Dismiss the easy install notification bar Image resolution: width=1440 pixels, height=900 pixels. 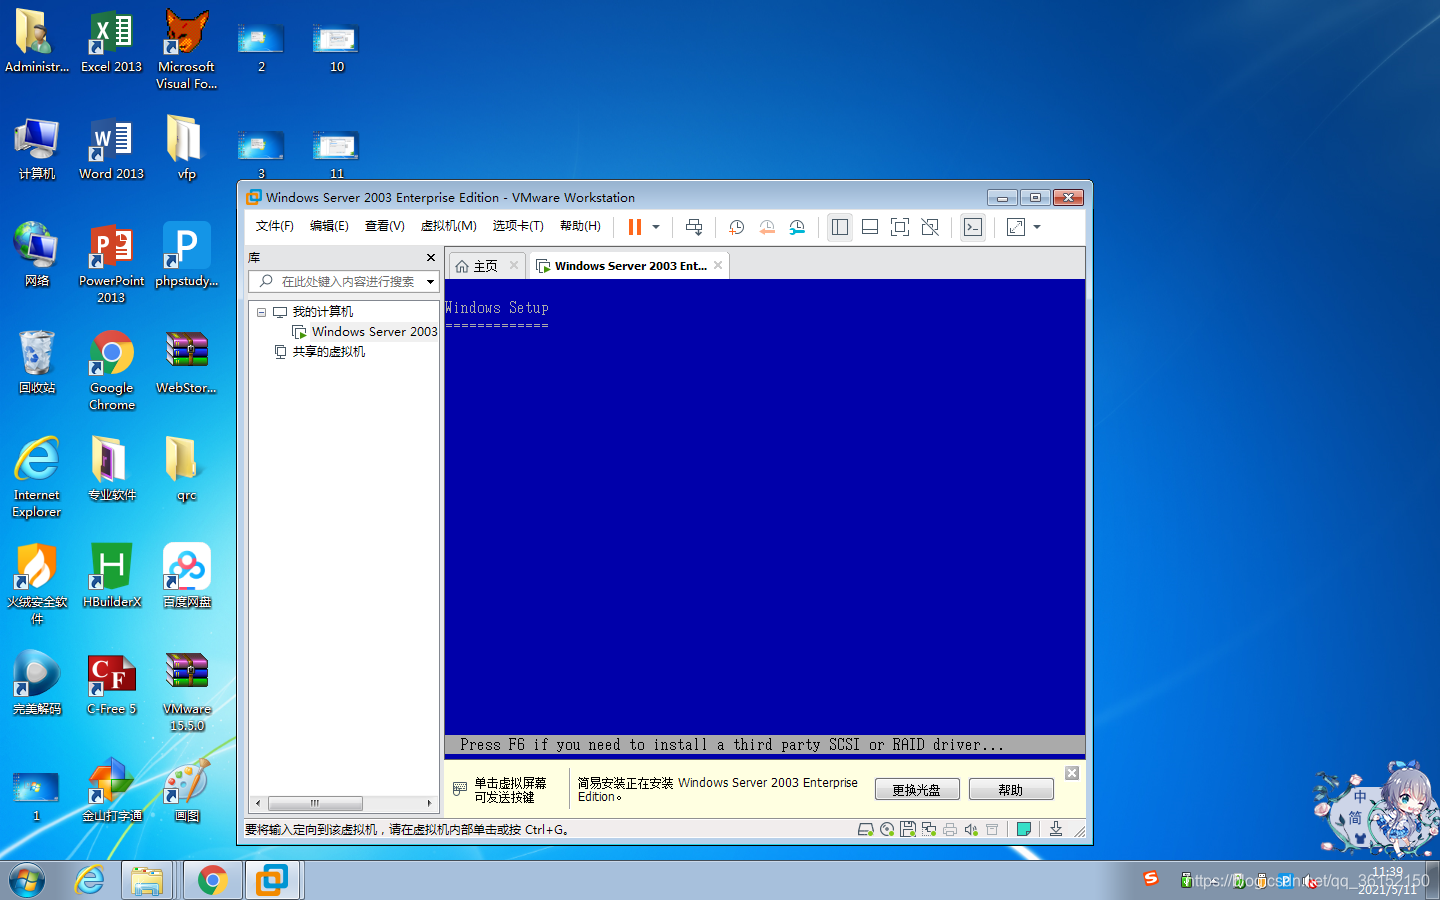click(x=1072, y=773)
